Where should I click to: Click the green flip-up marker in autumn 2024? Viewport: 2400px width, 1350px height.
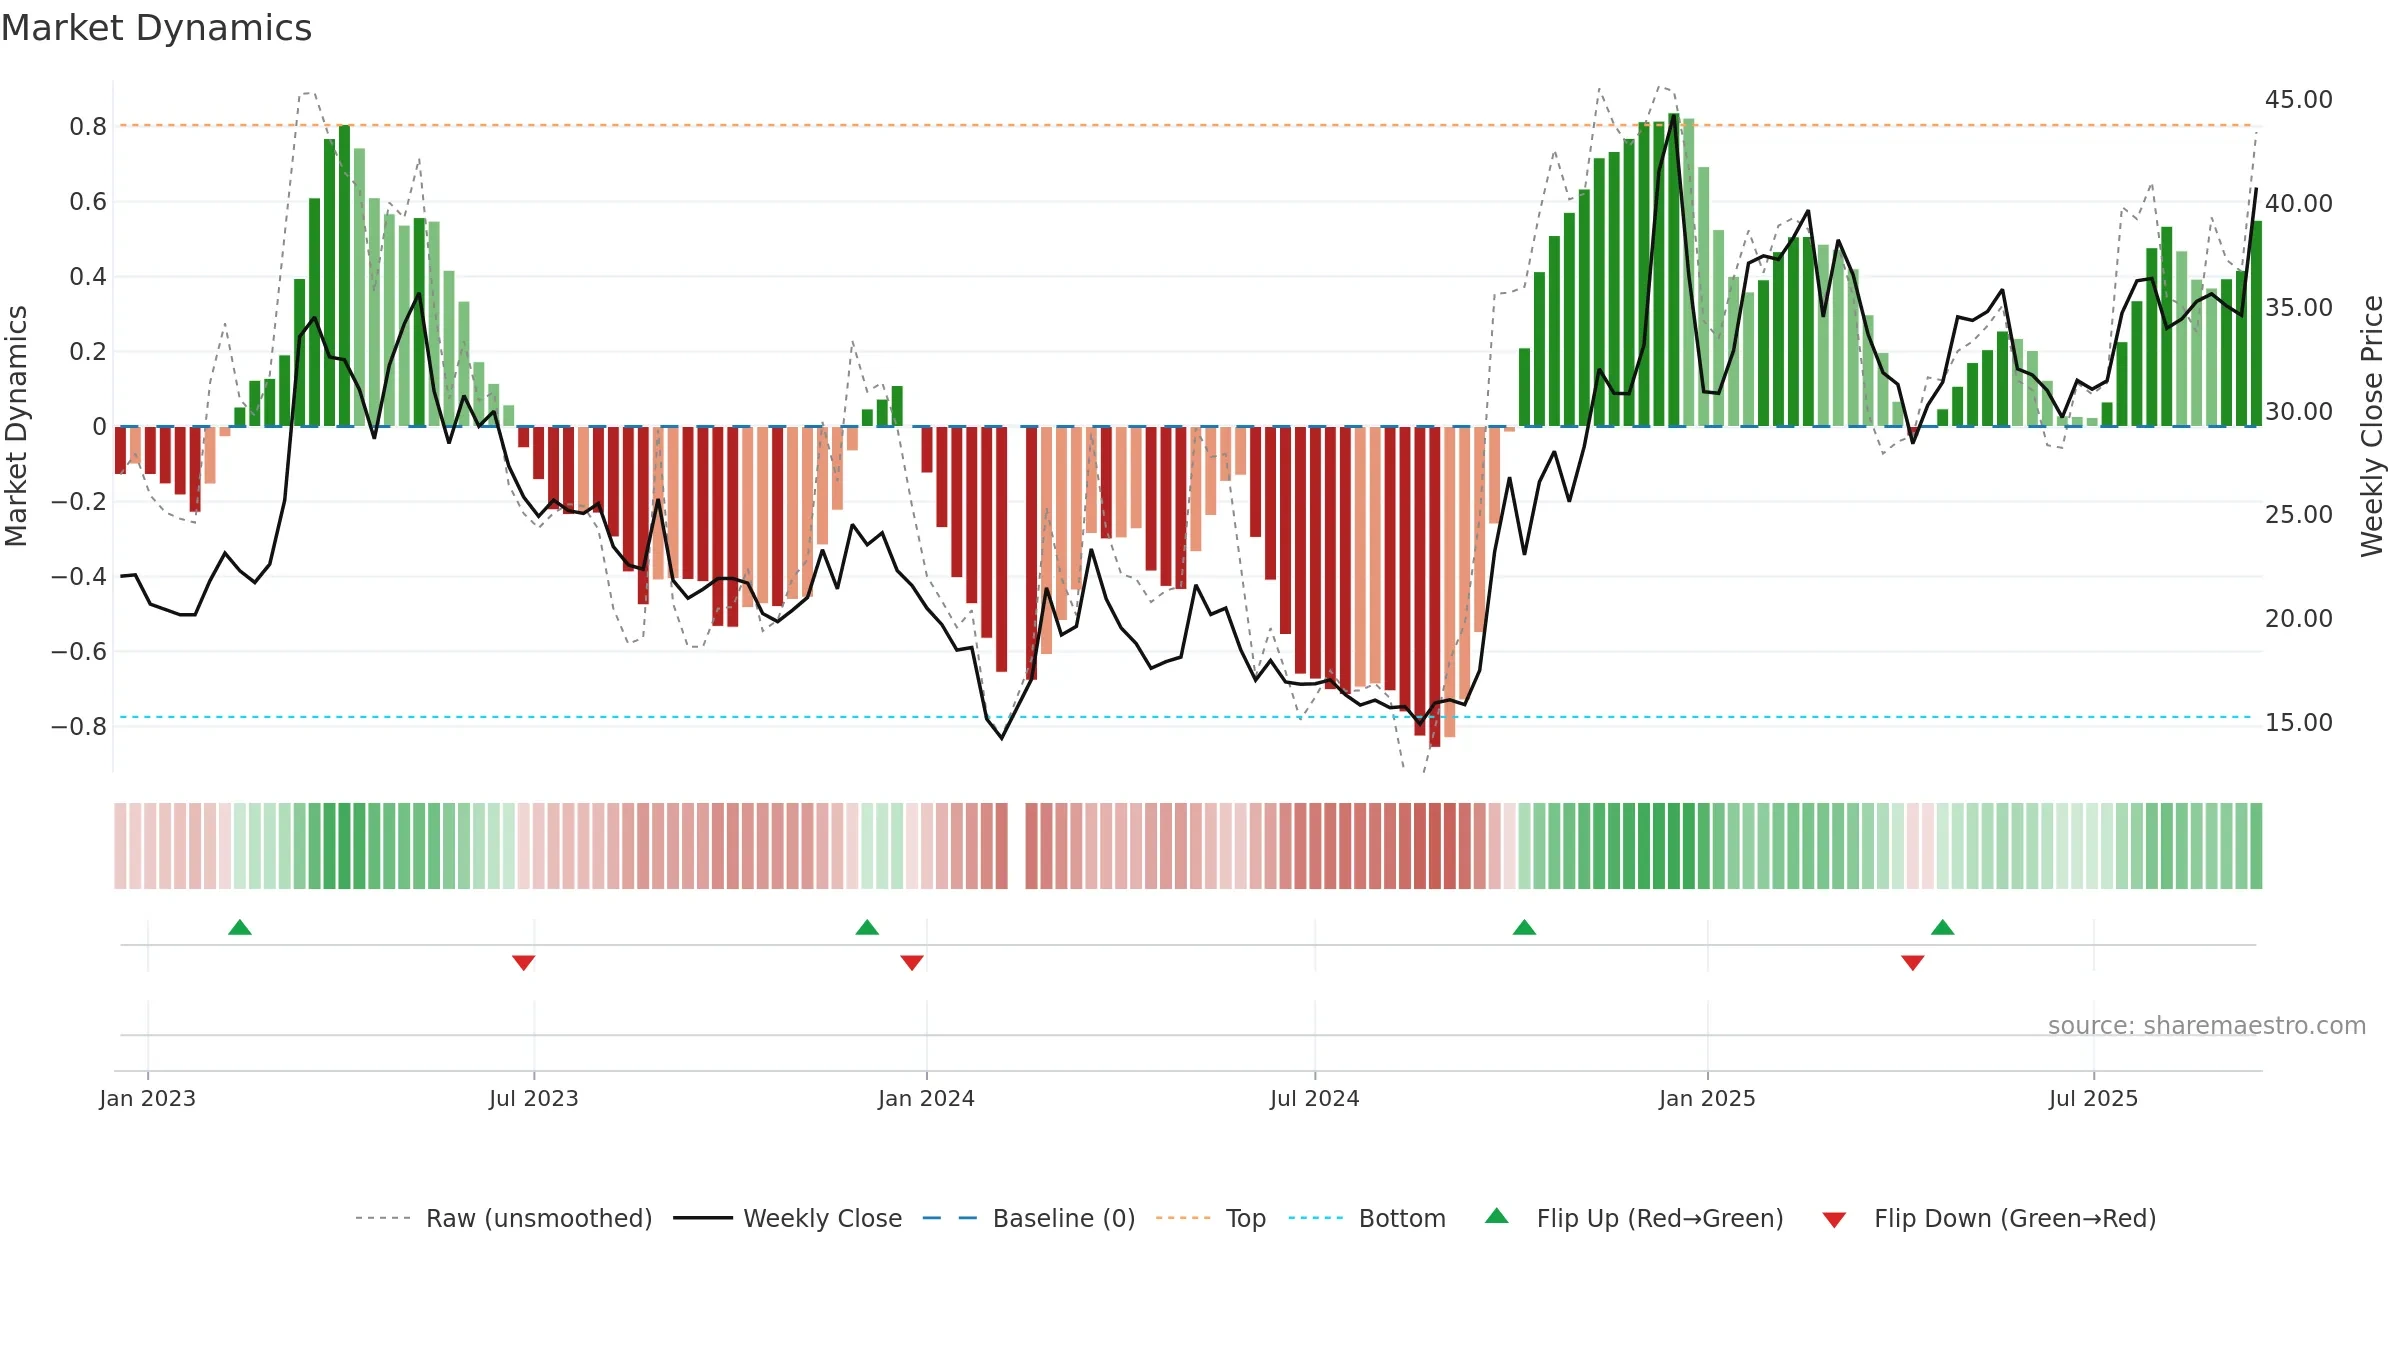pos(1524,928)
